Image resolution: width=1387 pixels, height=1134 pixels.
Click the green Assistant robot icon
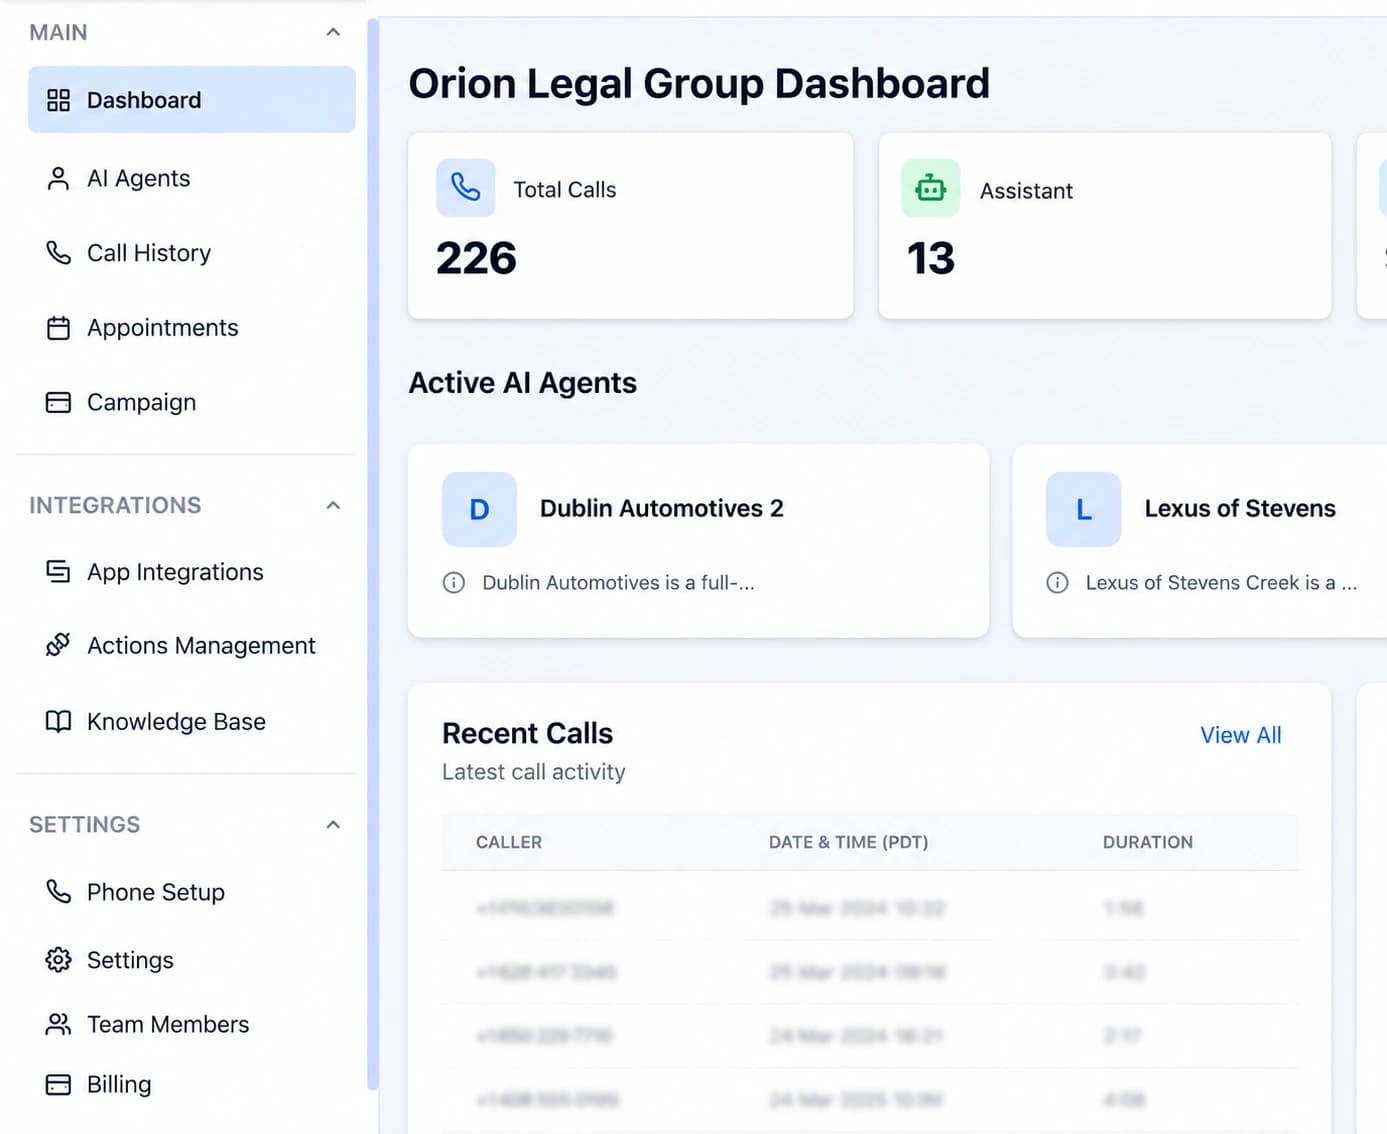(931, 188)
